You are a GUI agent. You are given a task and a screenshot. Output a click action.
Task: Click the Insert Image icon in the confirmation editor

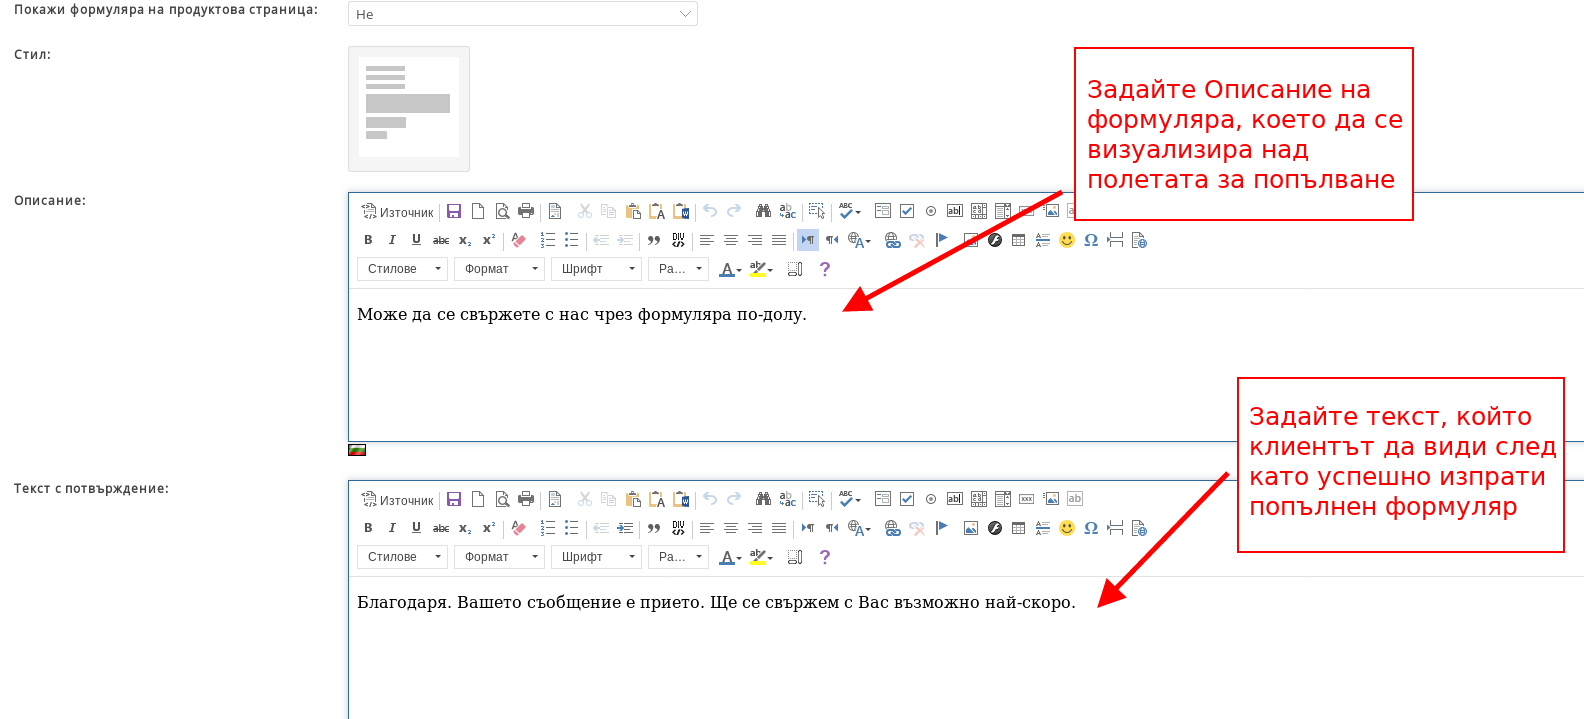click(x=971, y=528)
